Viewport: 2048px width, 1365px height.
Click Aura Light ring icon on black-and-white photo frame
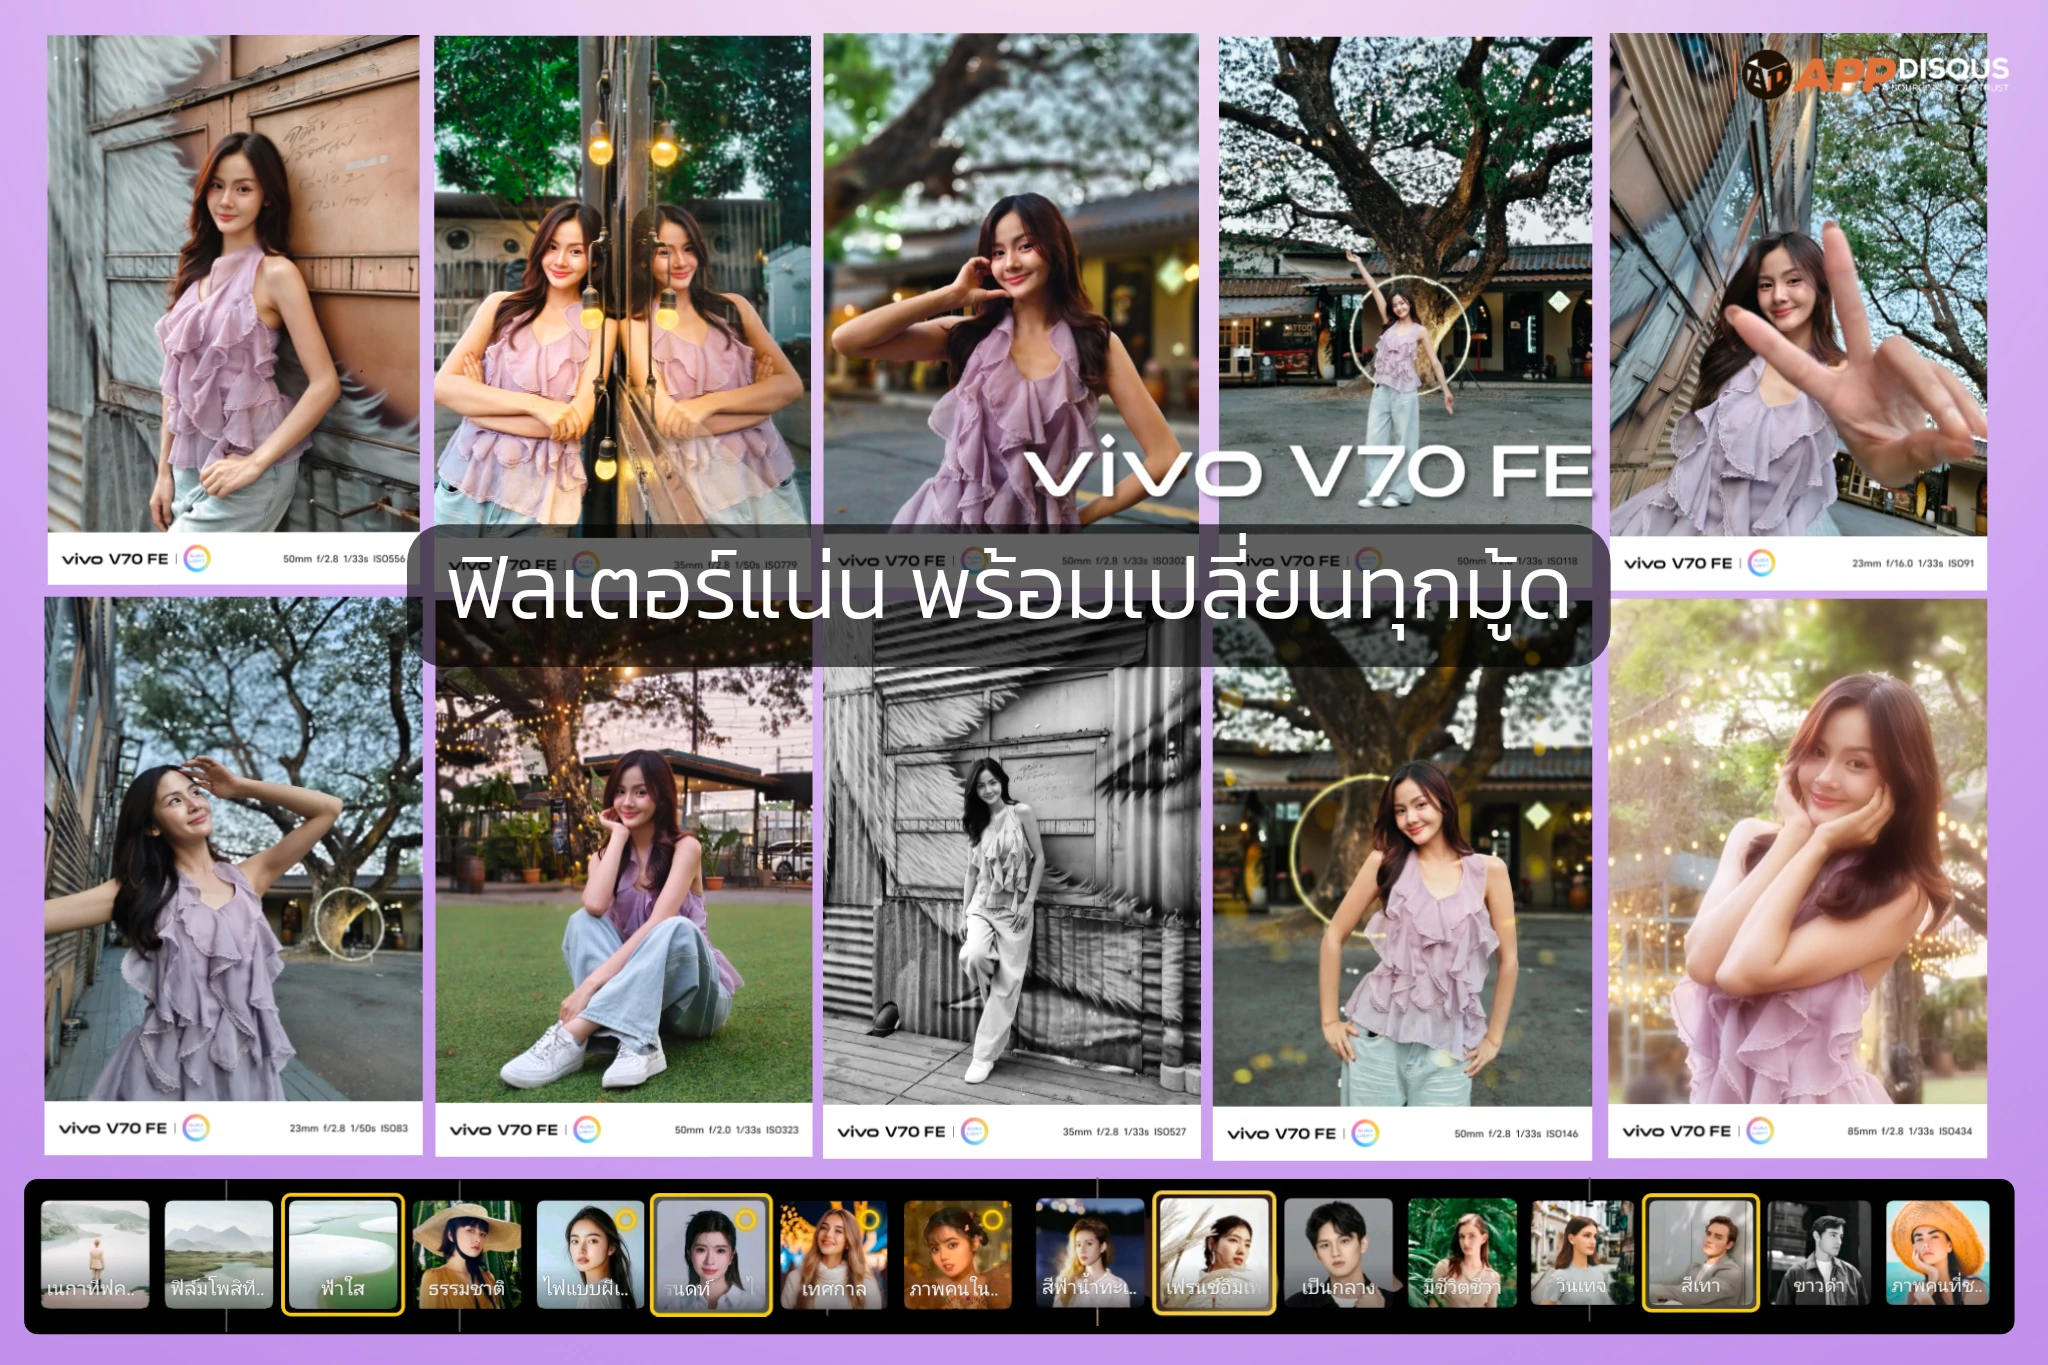(974, 1131)
